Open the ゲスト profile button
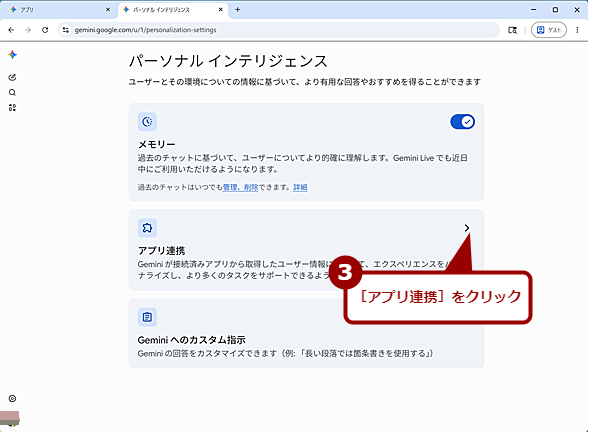This screenshot has height=433, width=589. (x=548, y=30)
